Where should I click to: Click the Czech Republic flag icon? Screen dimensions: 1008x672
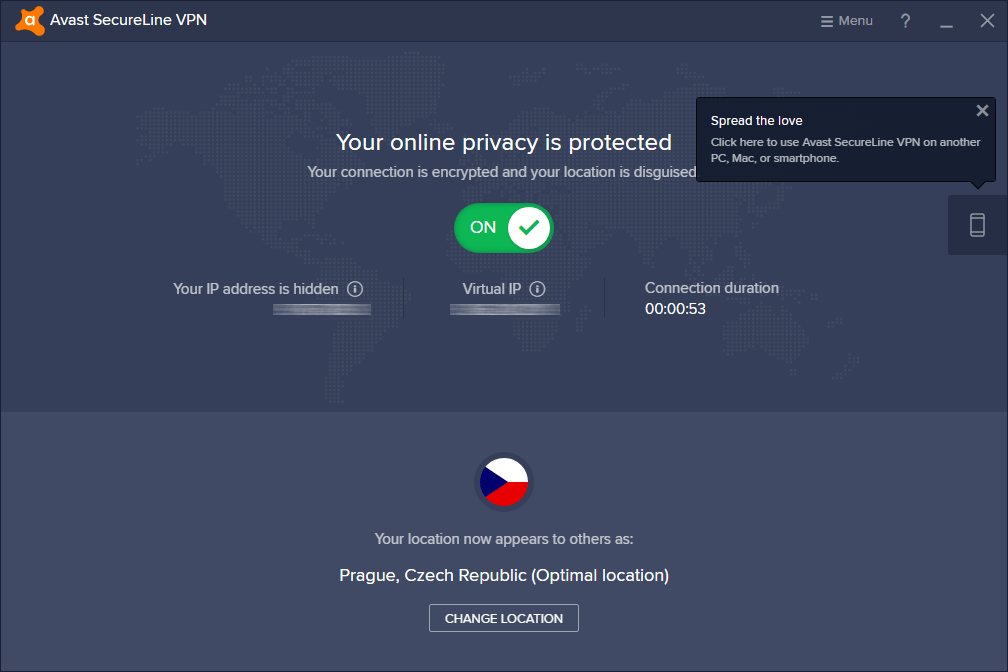coord(503,482)
